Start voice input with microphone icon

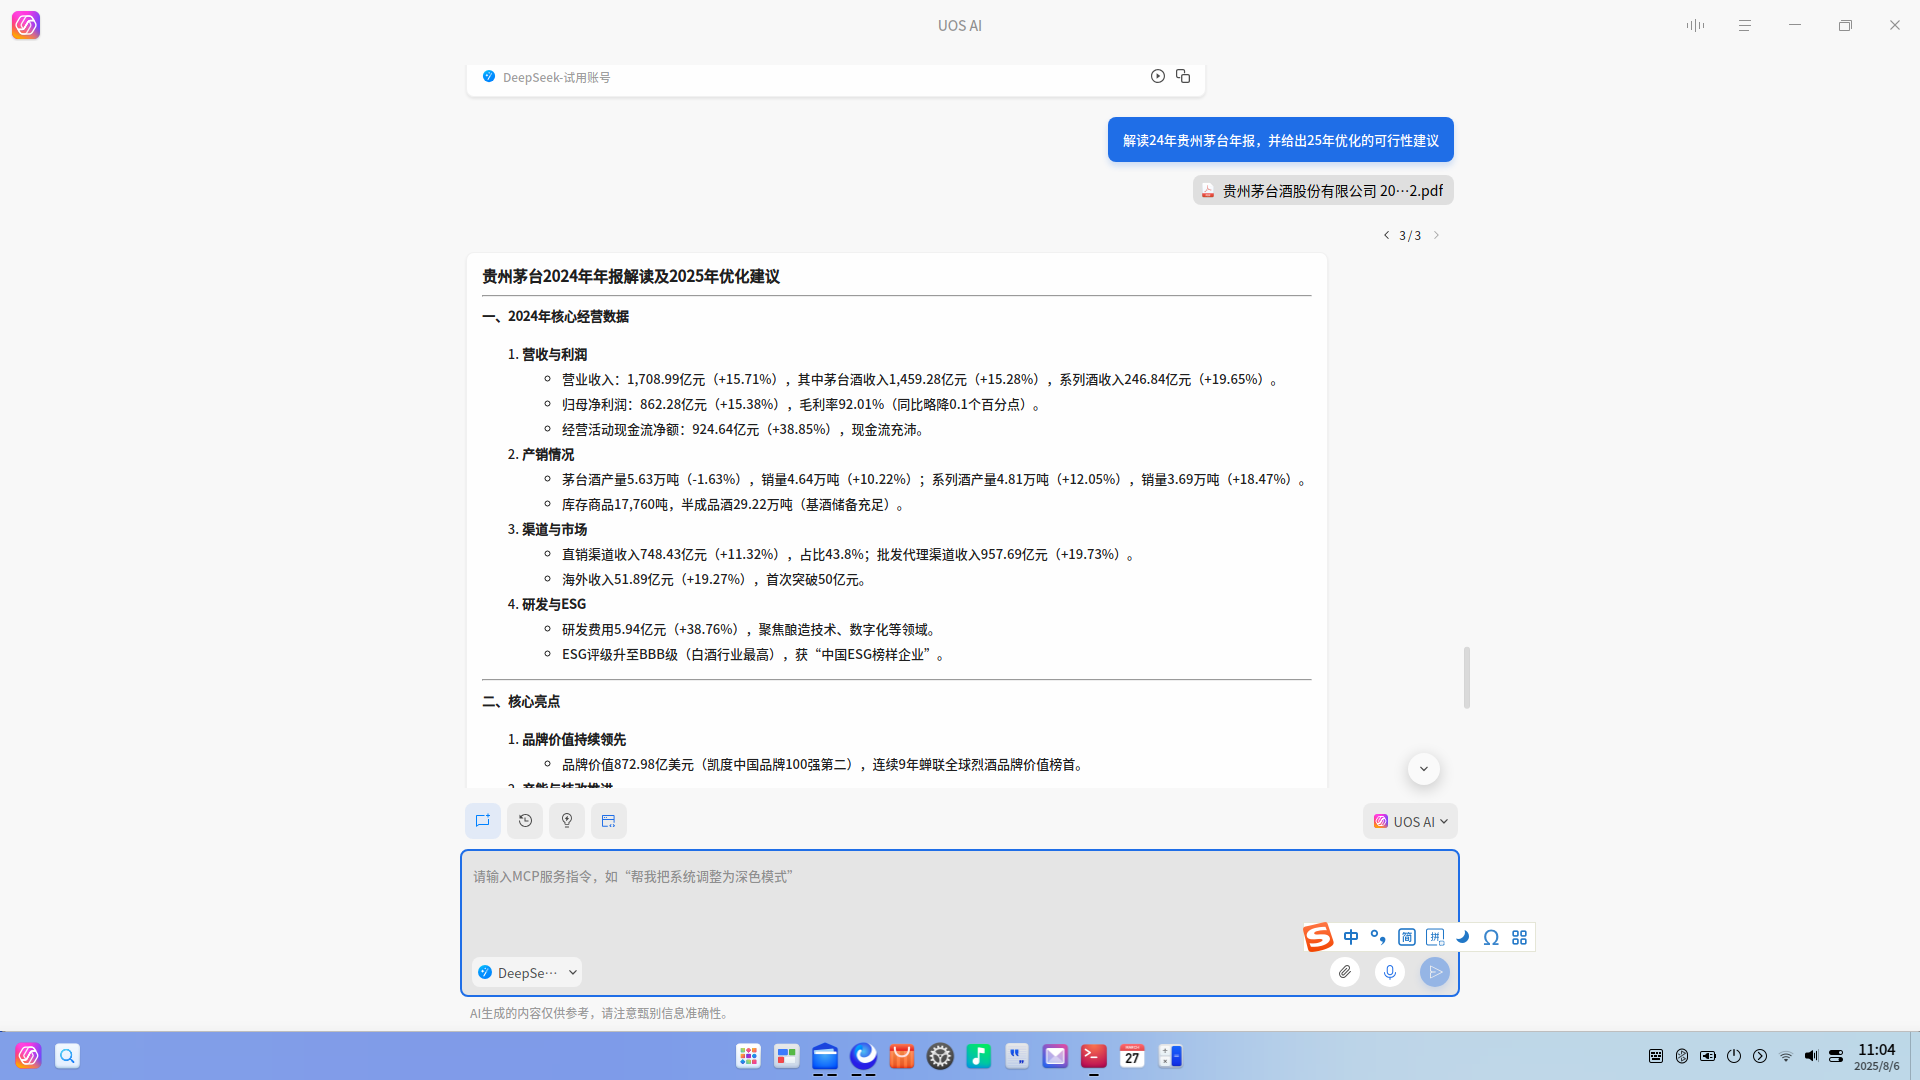pos(1390,972)
